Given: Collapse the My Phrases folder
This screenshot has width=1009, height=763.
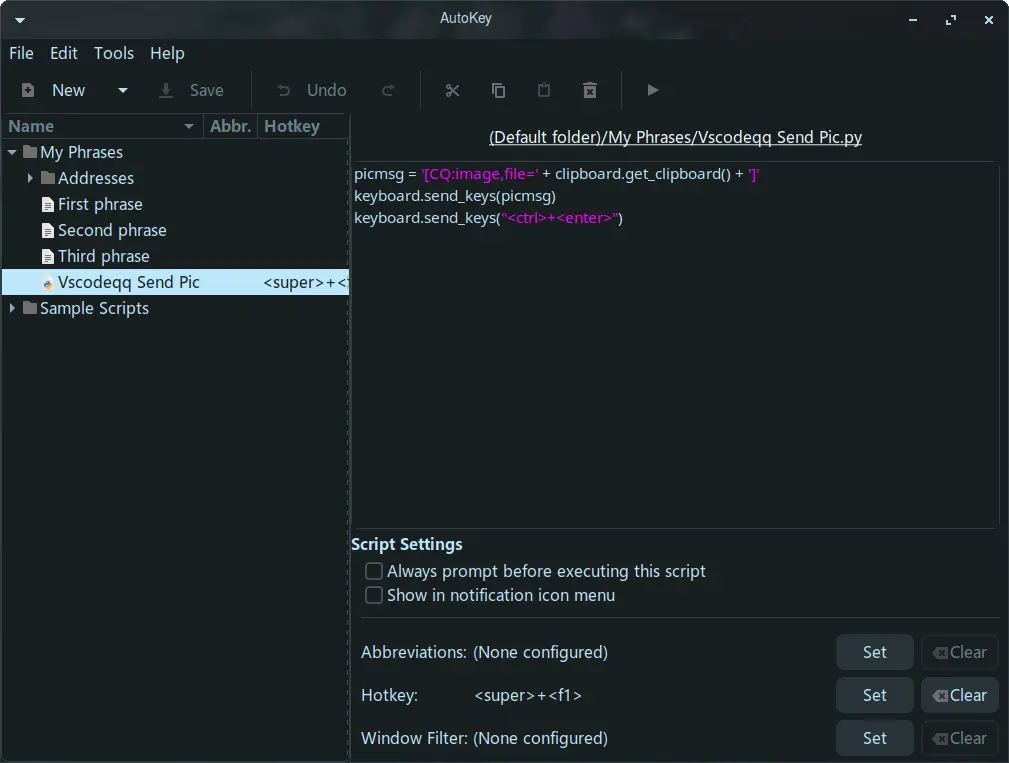Looking at the screenshot, I should [12, 152].
